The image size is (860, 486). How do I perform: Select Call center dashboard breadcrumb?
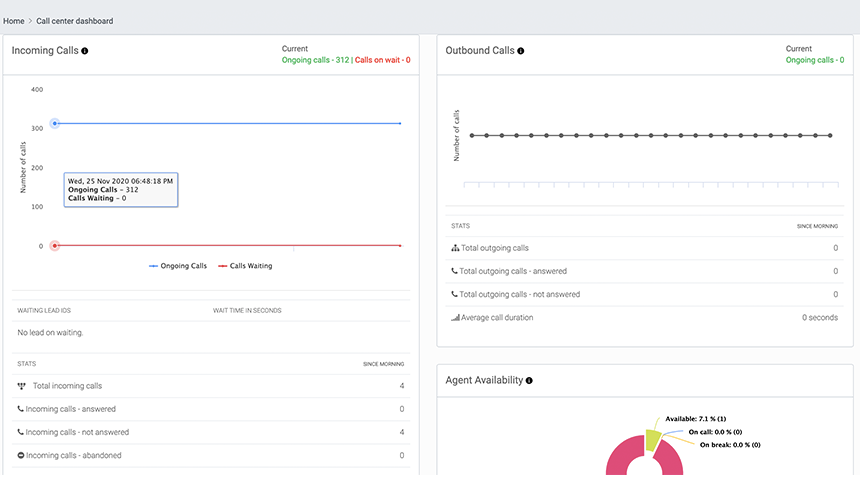click(x=75, y=21)
